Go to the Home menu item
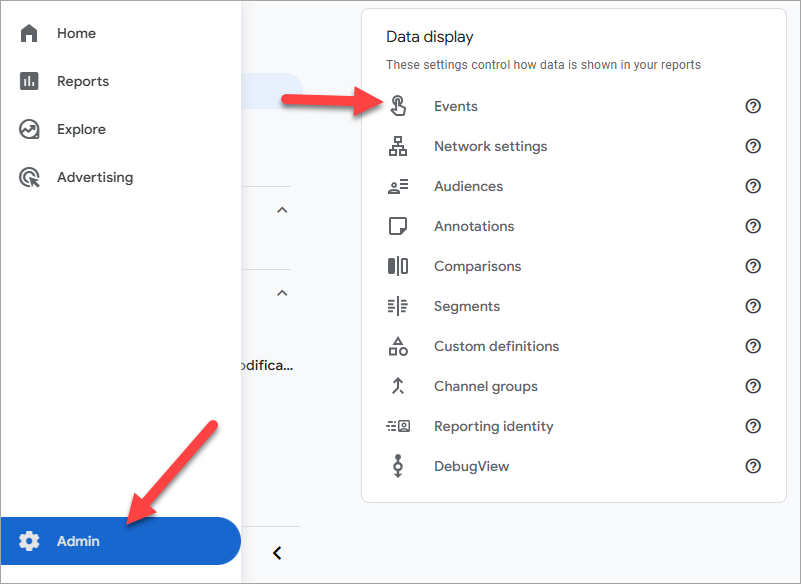This screenshot has height=584, width=801. [76, 33]
